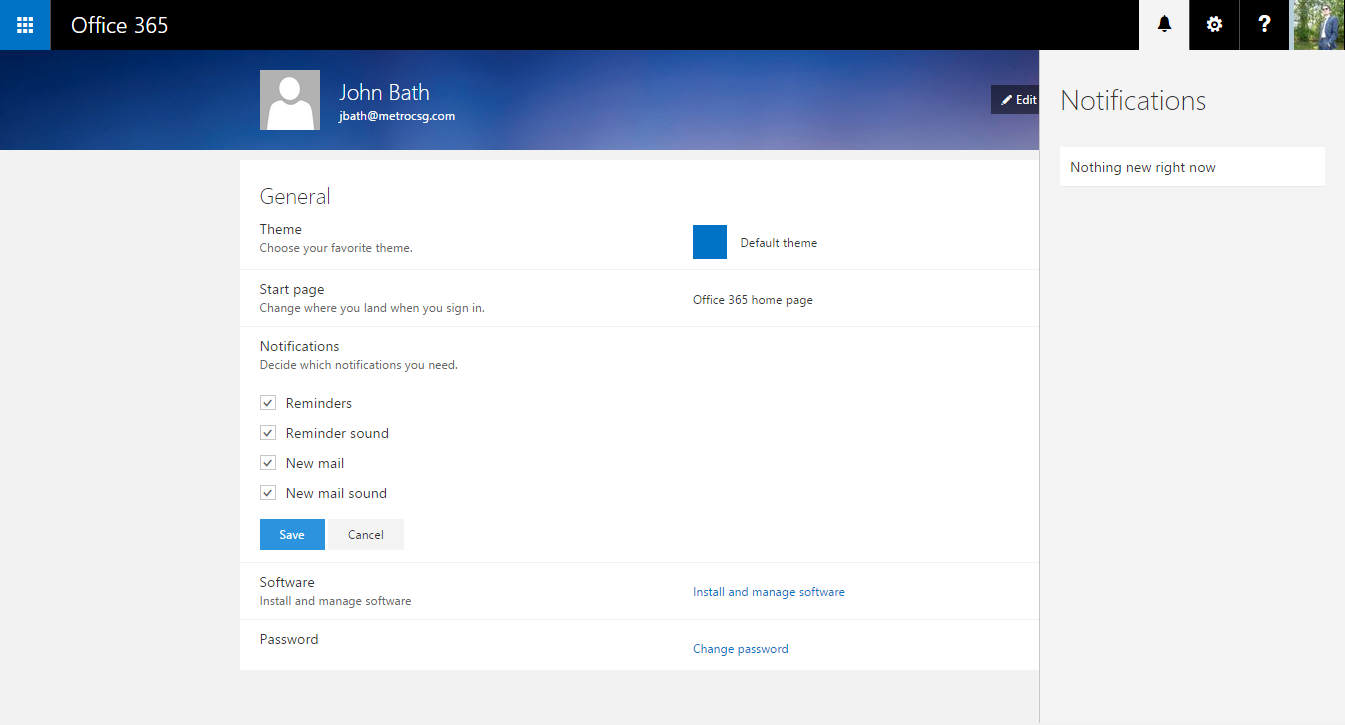
Task: Open the Notifications bell
Action: pos(1163,24)
